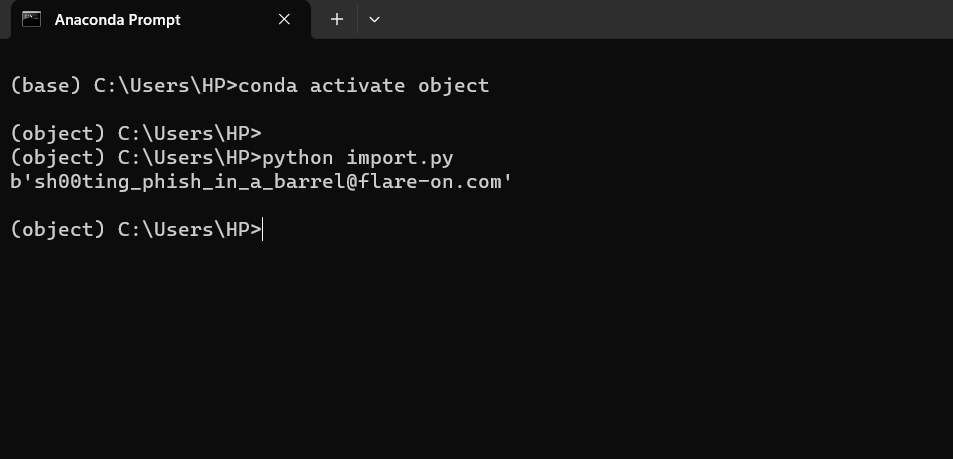953x459 pixels.
Task: Click 'C:\Users\HP>' path on the first line
Action: [x=165, y=85]
